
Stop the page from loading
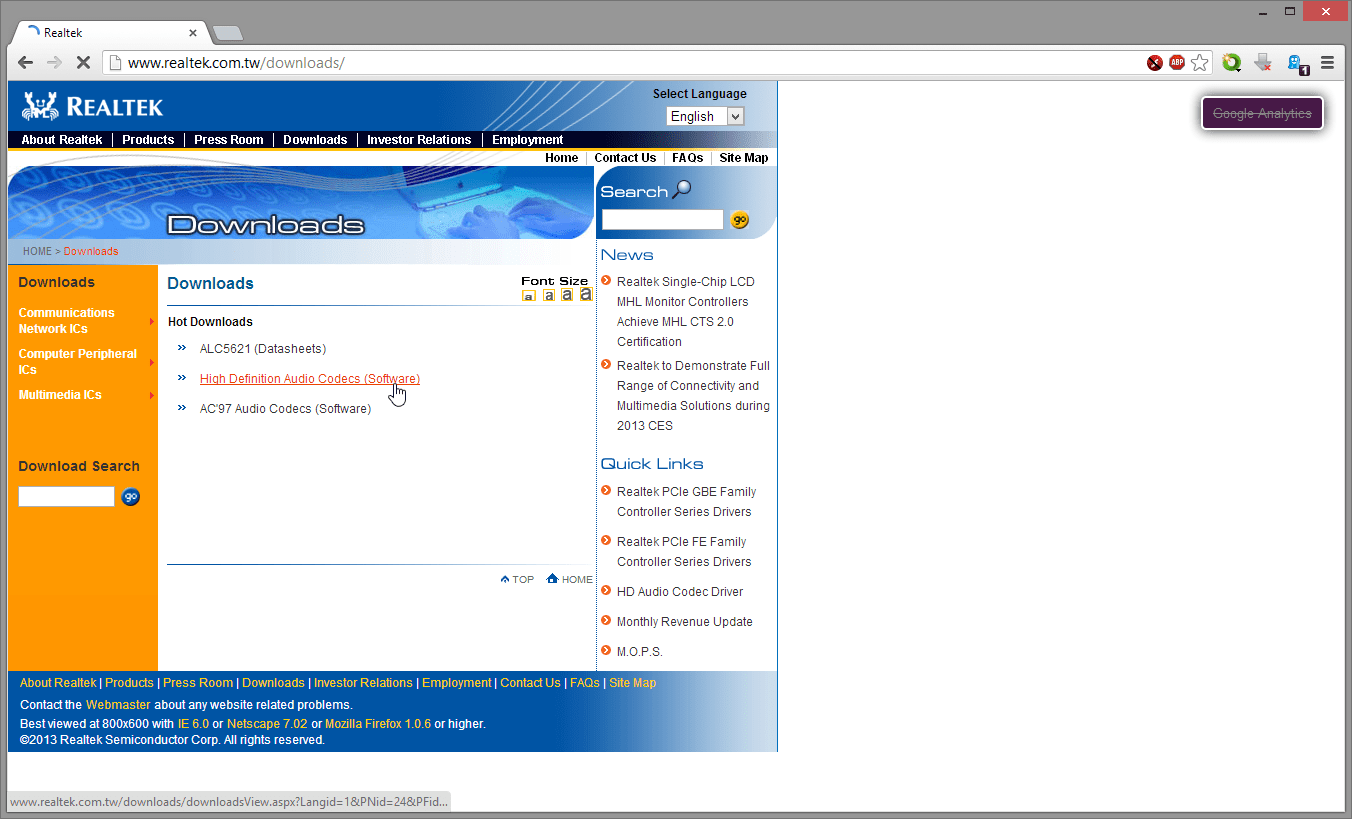(x=83, y=63)
